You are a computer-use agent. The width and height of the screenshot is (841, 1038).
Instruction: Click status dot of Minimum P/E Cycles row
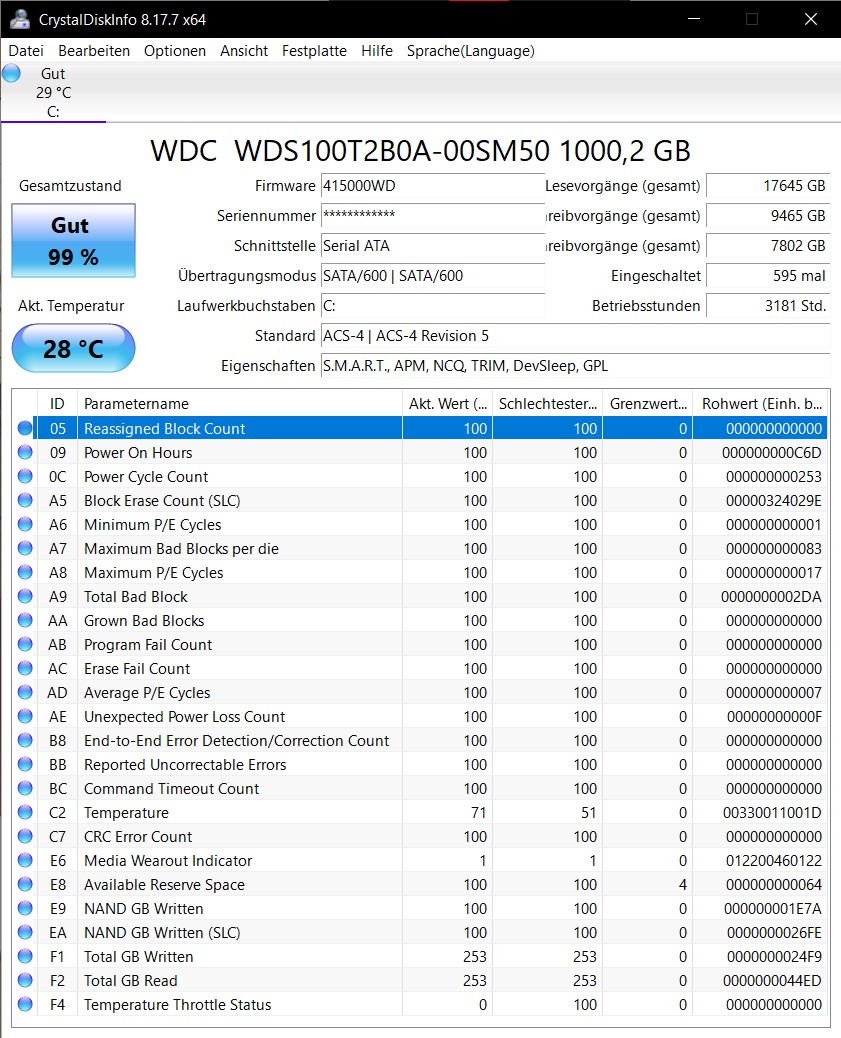[25, 524]
